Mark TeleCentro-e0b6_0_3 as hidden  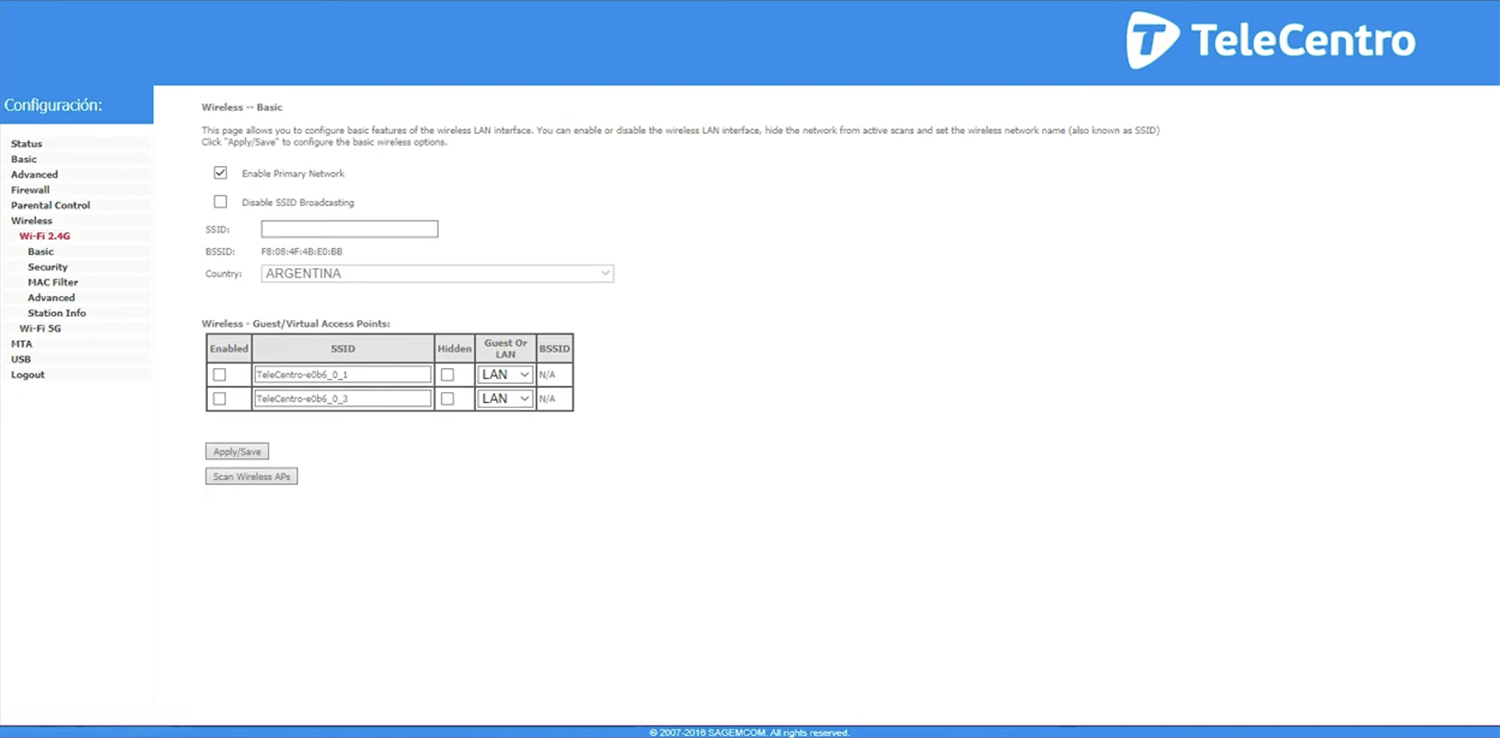click(x=447, y=399)
